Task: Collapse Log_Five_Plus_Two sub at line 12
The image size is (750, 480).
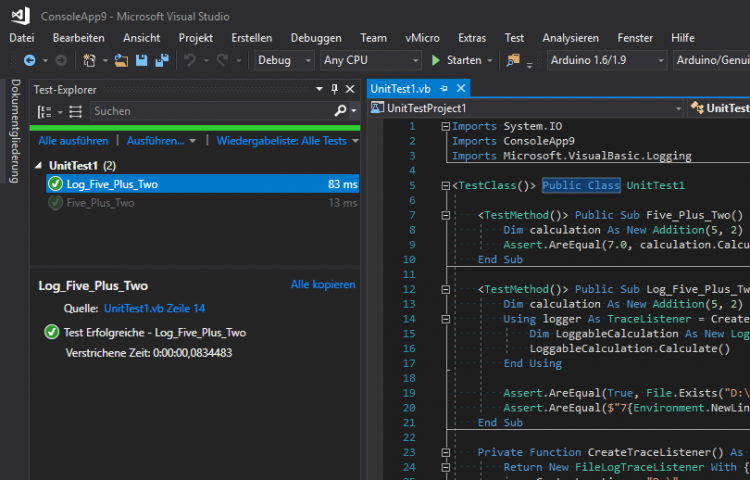Action: (445, 289)
